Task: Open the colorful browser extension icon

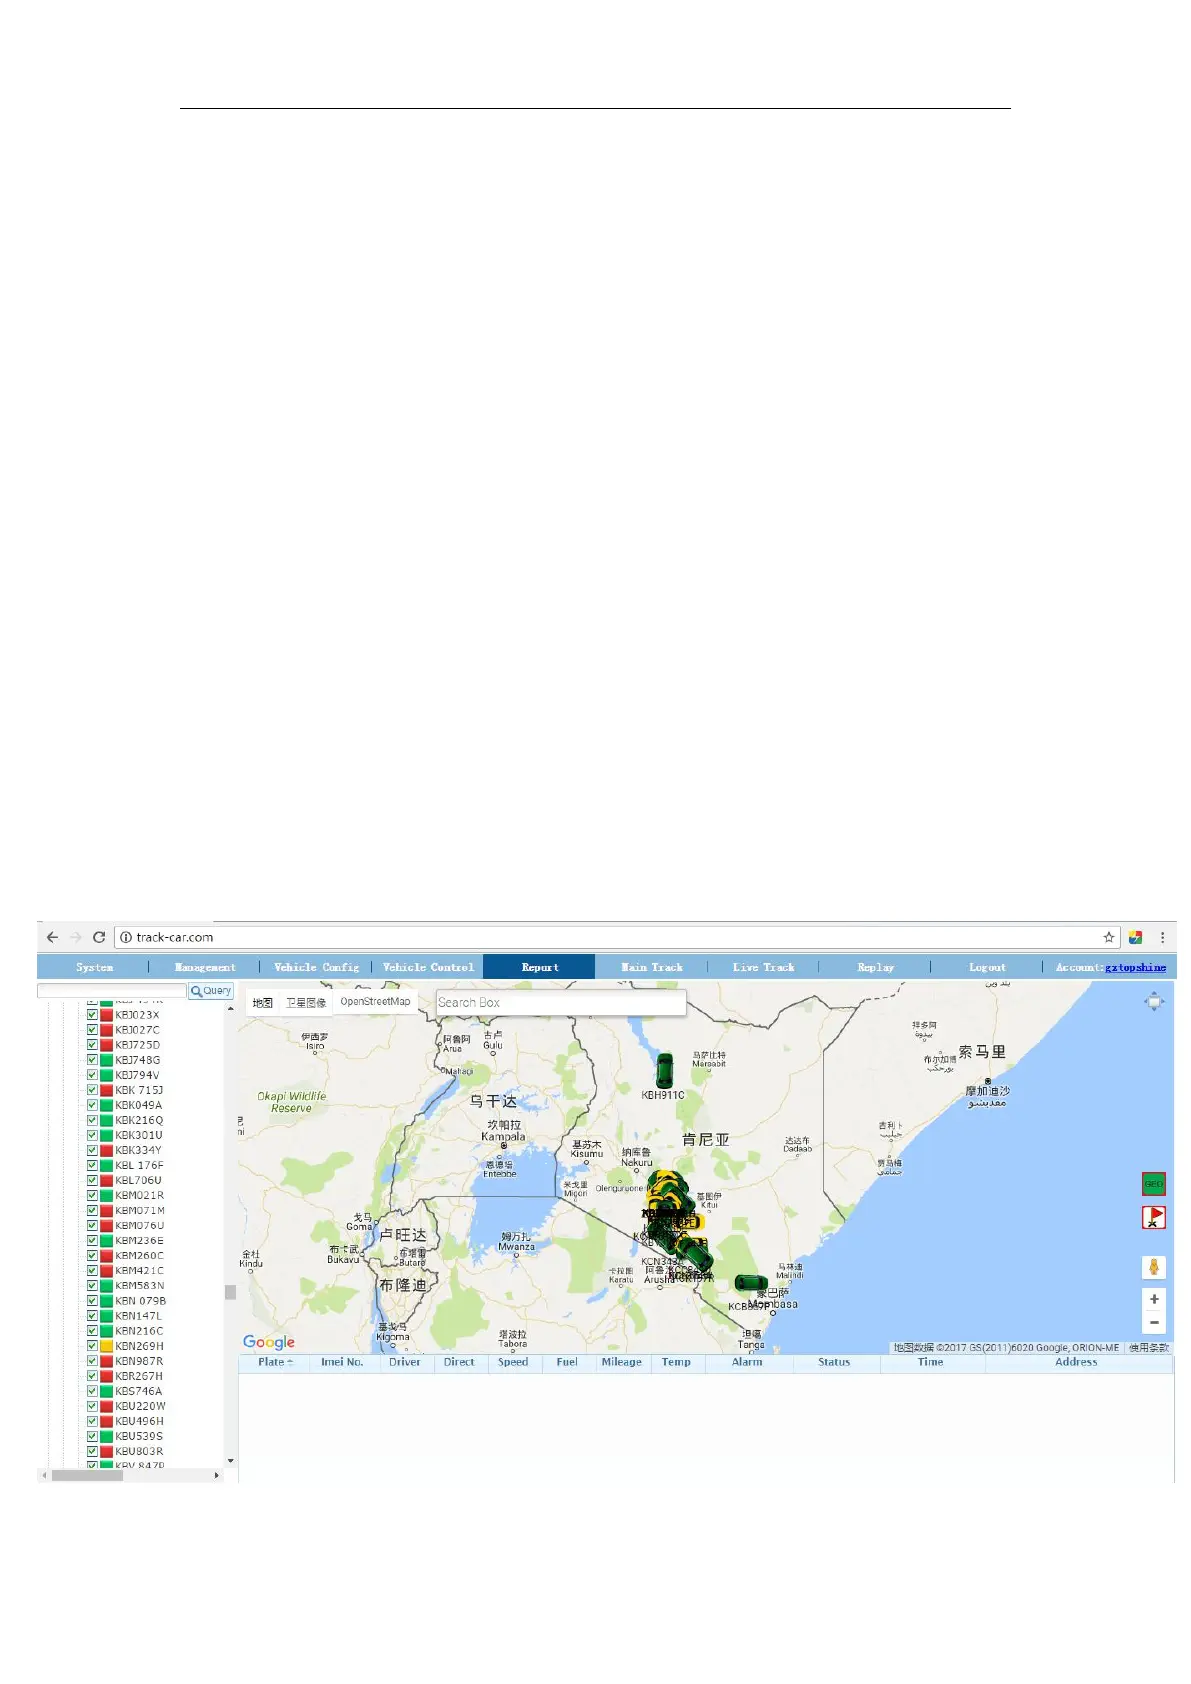Action: click(x=1136, y=937)
